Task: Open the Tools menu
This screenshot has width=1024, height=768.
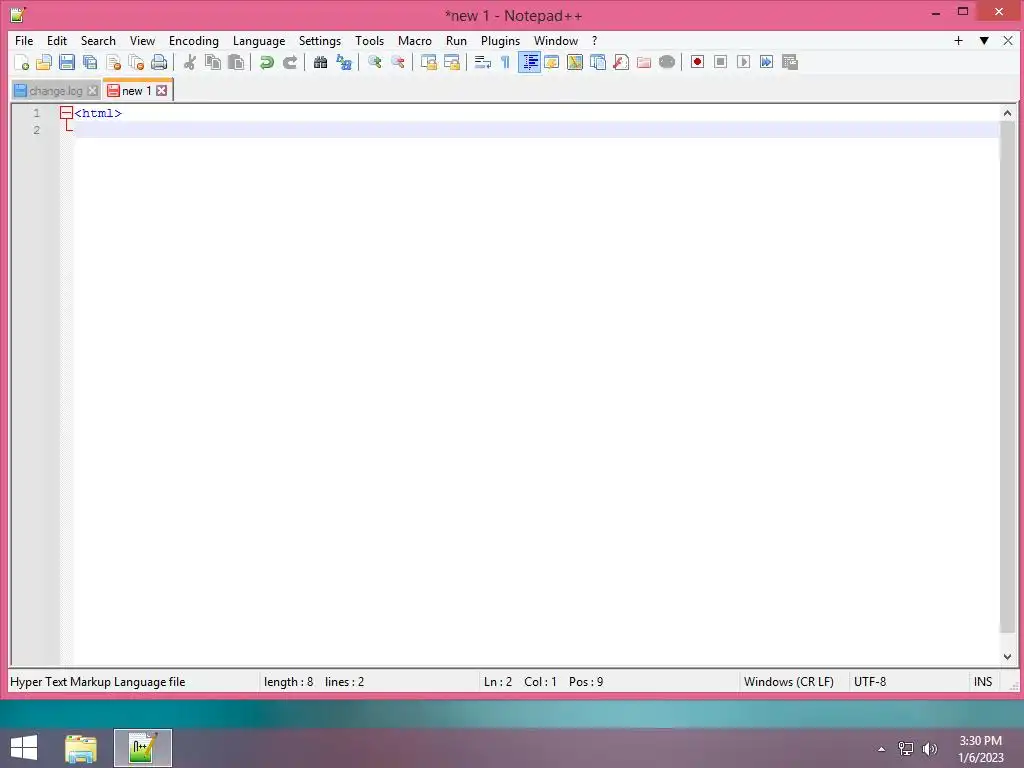Action: pyautogui.click(x=369, y=40)
